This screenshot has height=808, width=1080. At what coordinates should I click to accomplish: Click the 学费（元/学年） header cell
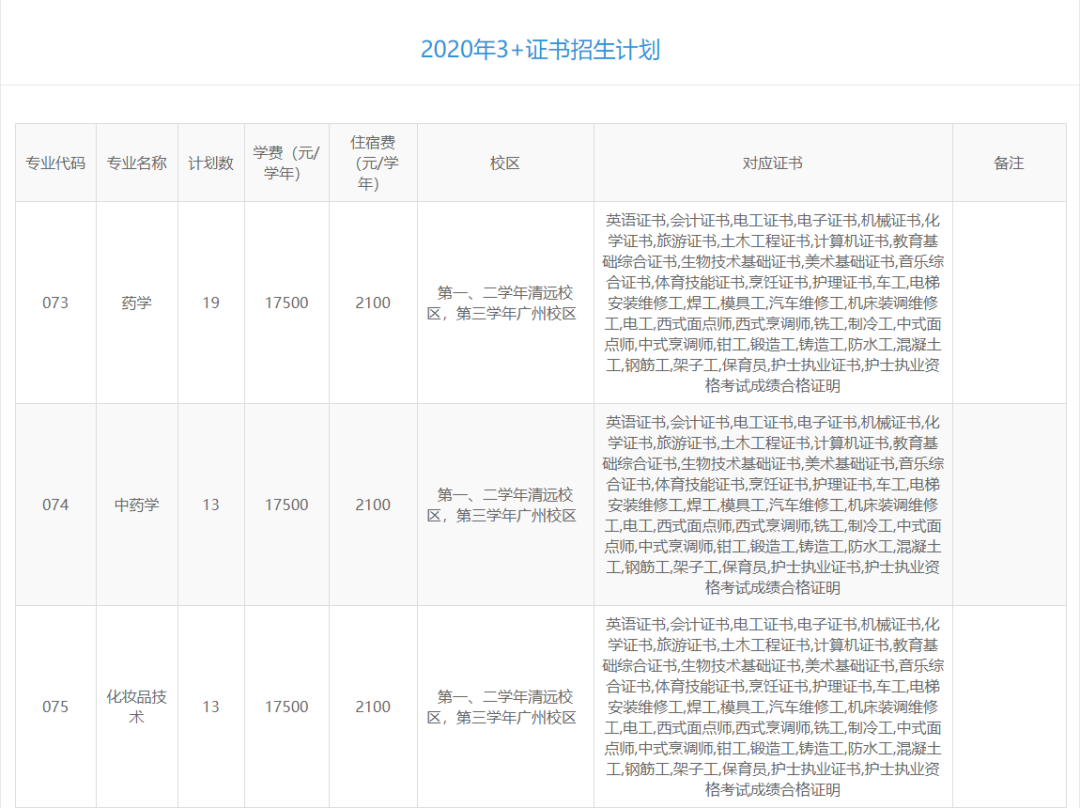287,162
